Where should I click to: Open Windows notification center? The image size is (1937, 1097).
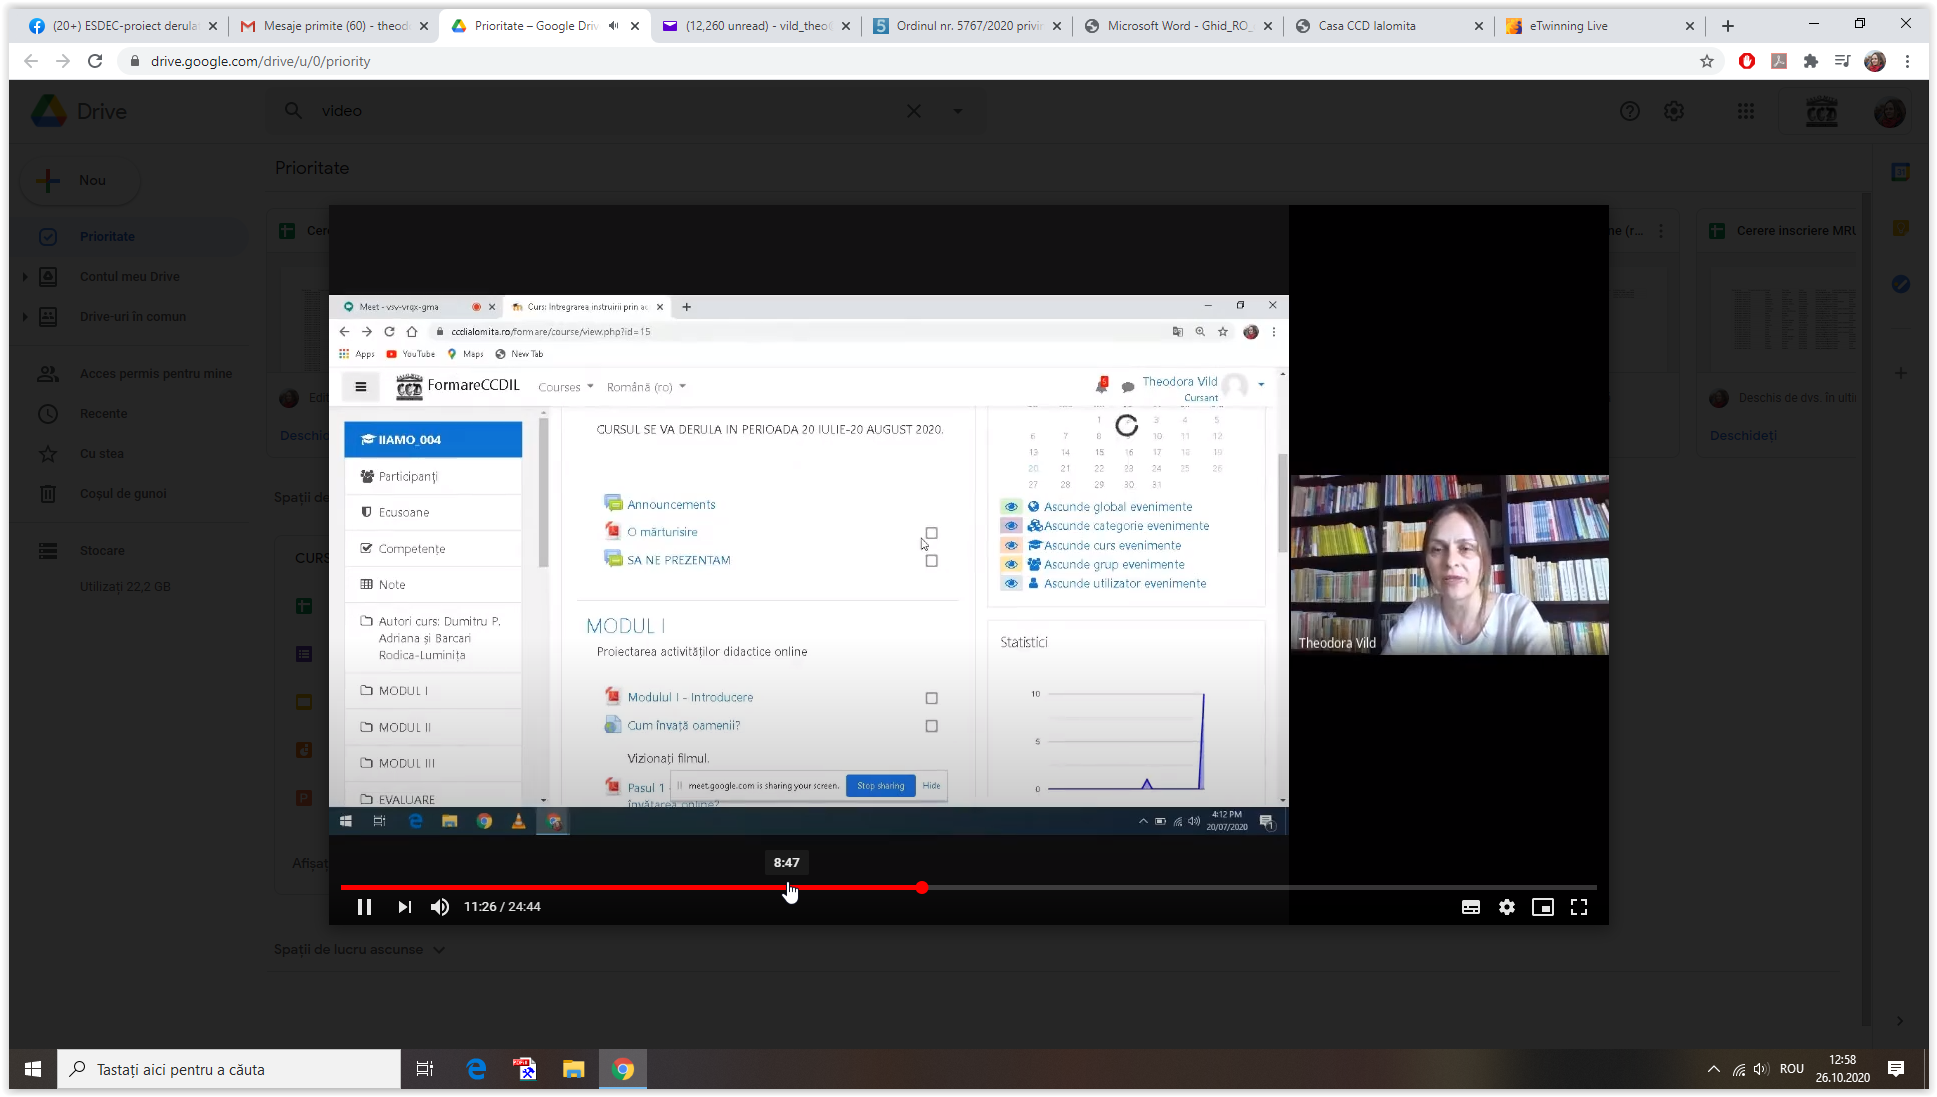[1896, 1070]
